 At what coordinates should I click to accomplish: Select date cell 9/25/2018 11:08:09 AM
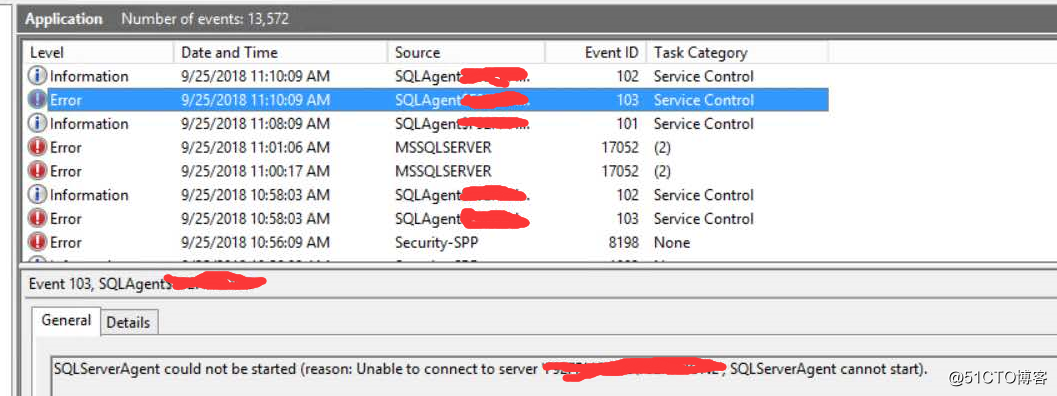(x=255, y=123)
